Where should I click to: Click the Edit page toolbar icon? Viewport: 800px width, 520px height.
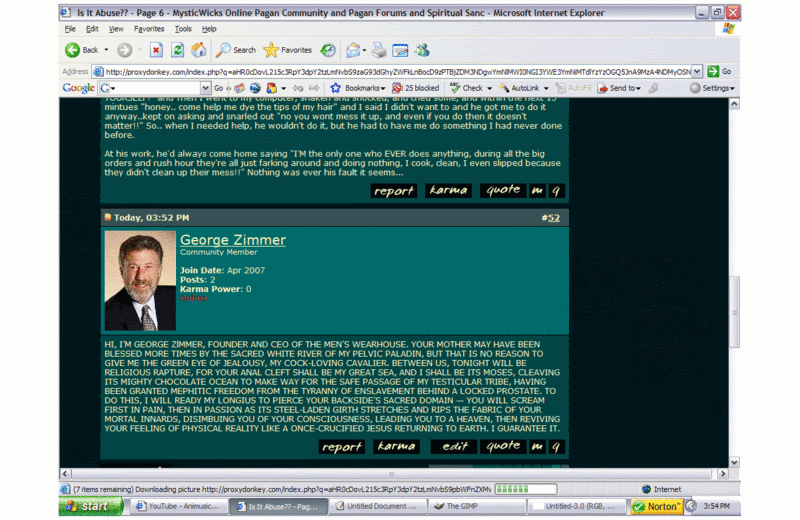(400, 50)
